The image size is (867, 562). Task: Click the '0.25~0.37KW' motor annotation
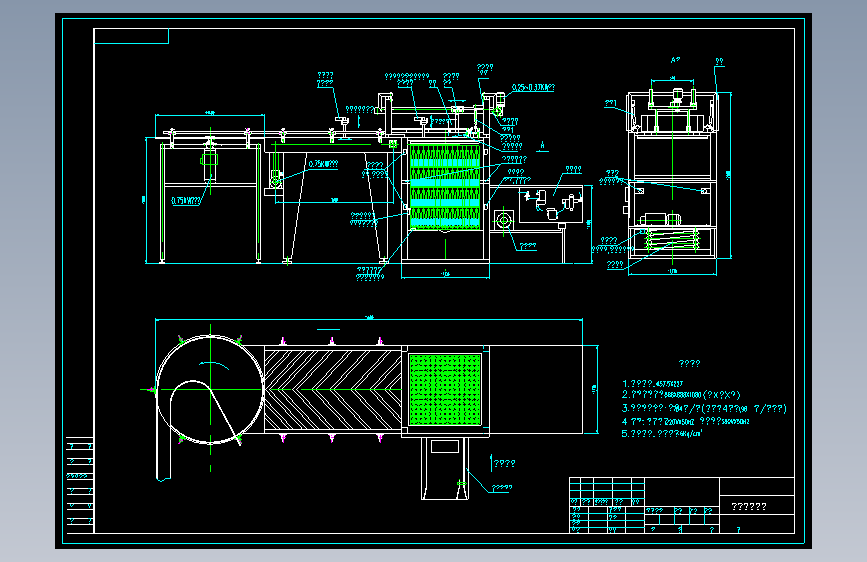pyautogui.click(x=533, y=87)
